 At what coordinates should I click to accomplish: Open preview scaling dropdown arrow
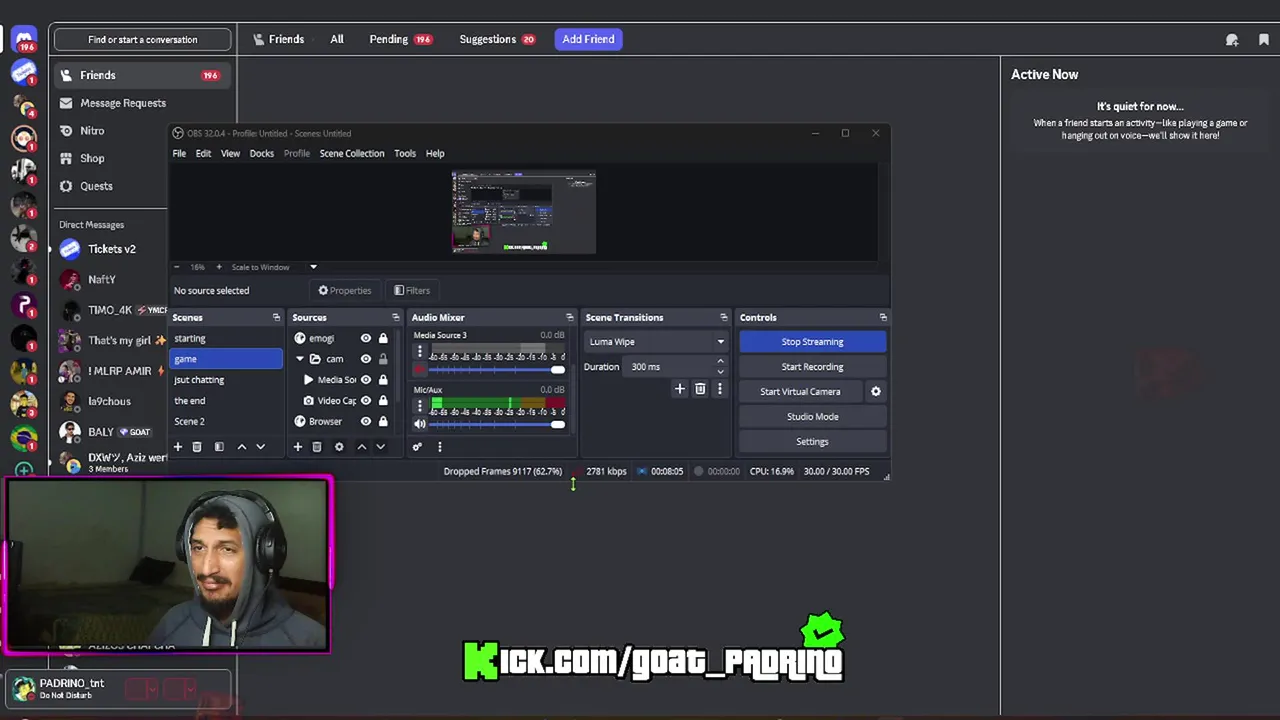(x=313, y=267)
